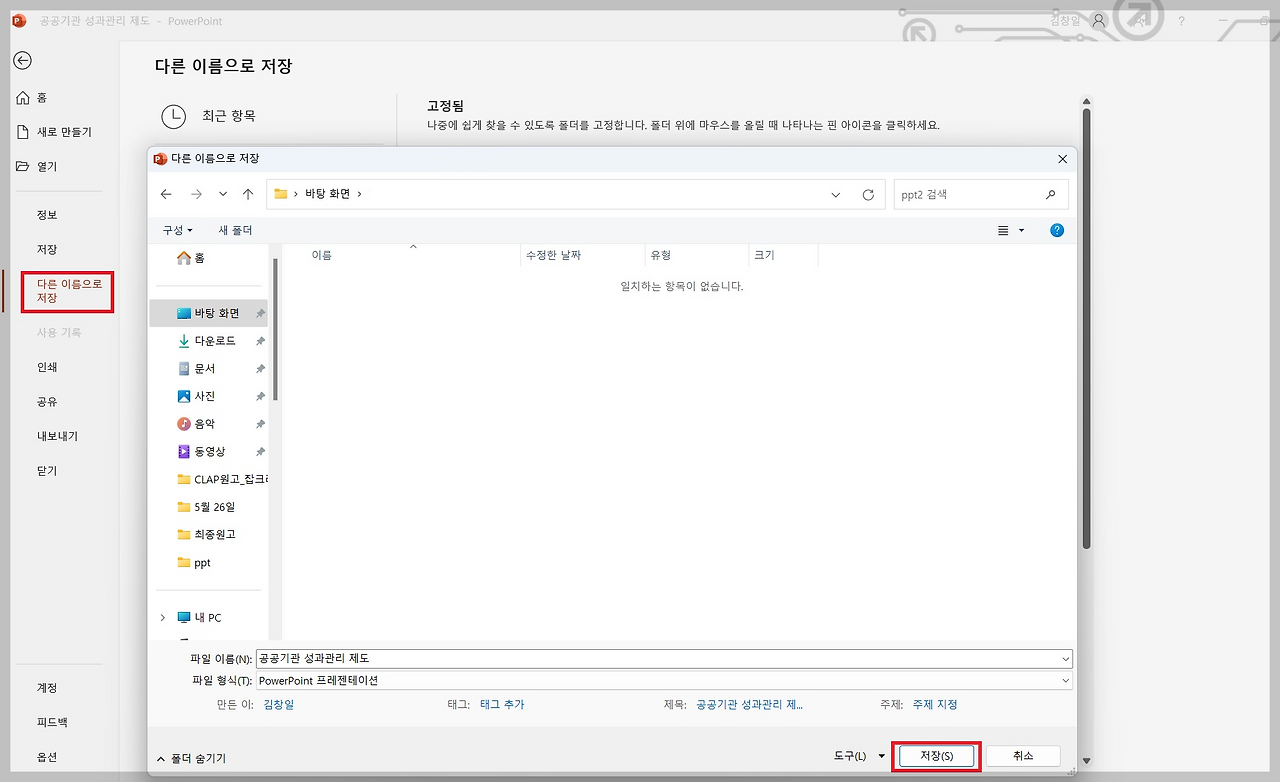
Task: Open PowerPoint 옵션
Action: [x=47, y=757]
